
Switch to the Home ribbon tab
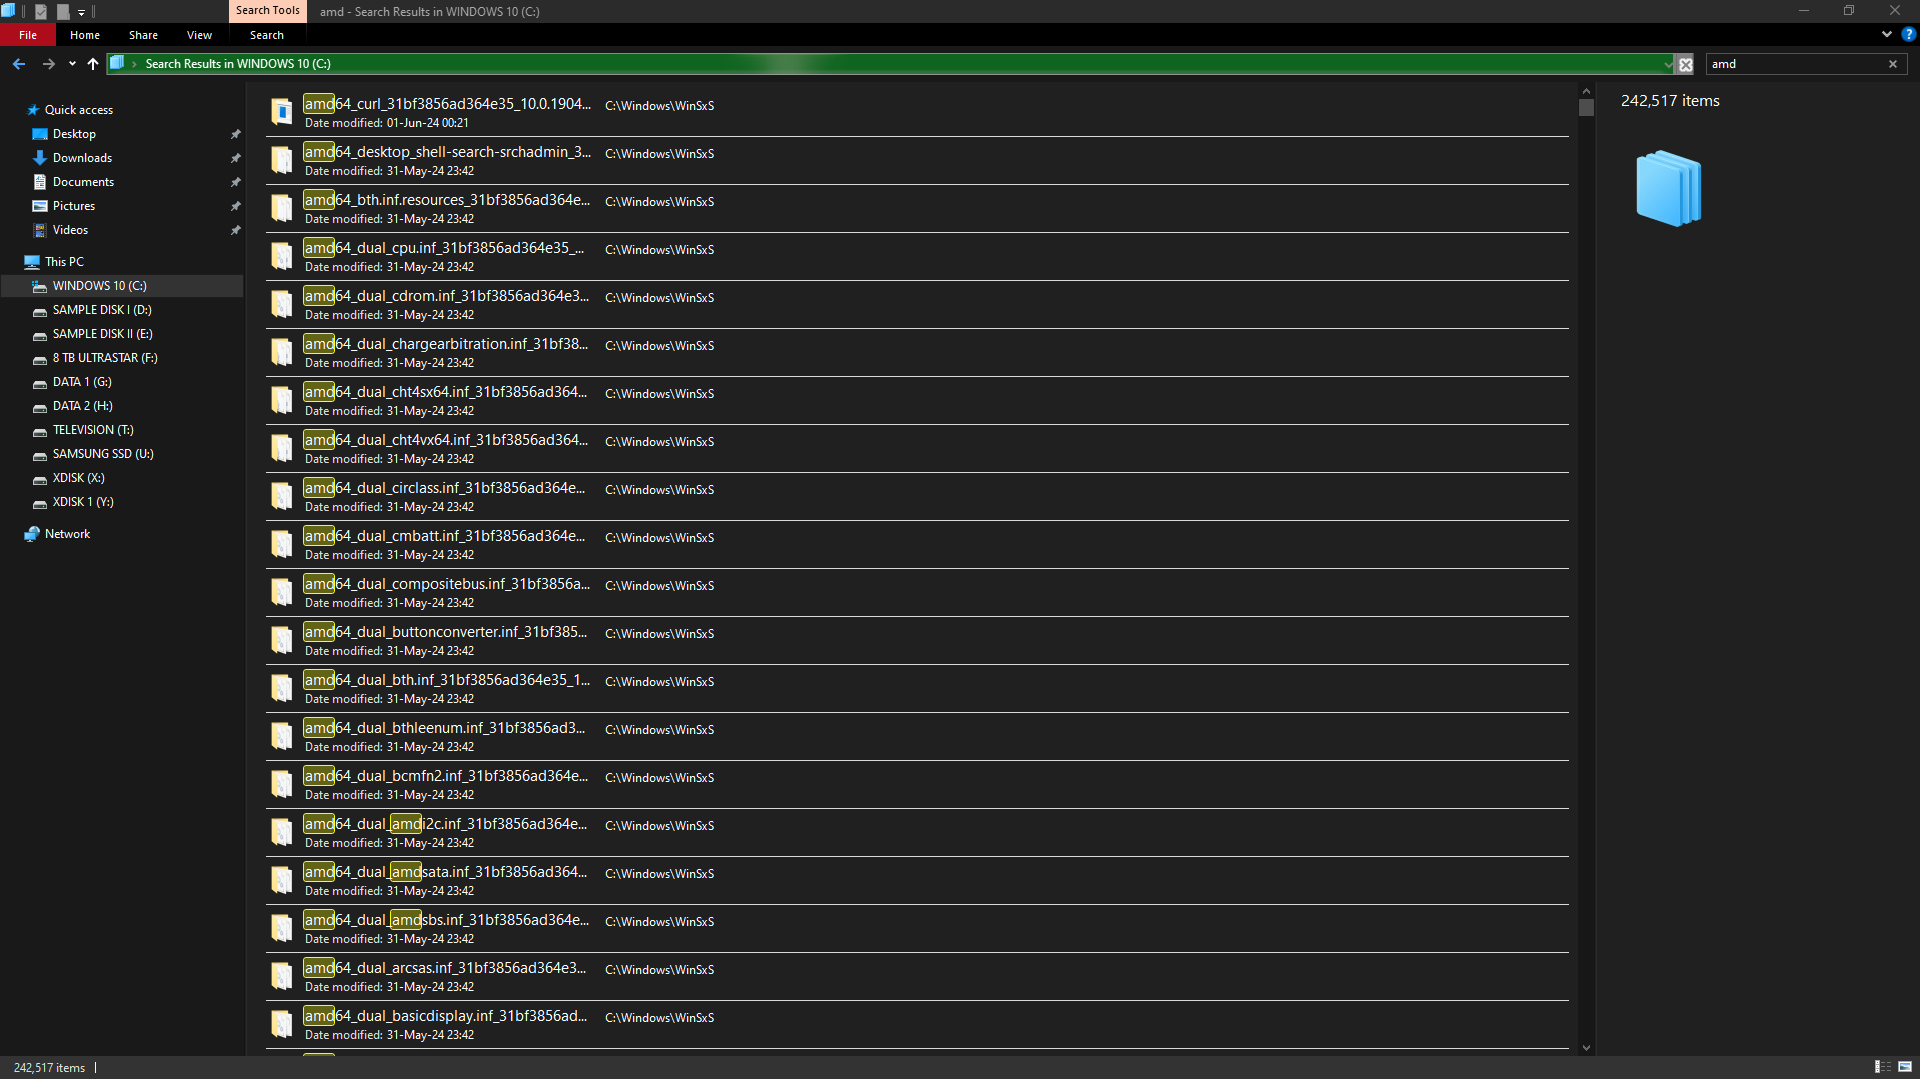coord(85,35)
